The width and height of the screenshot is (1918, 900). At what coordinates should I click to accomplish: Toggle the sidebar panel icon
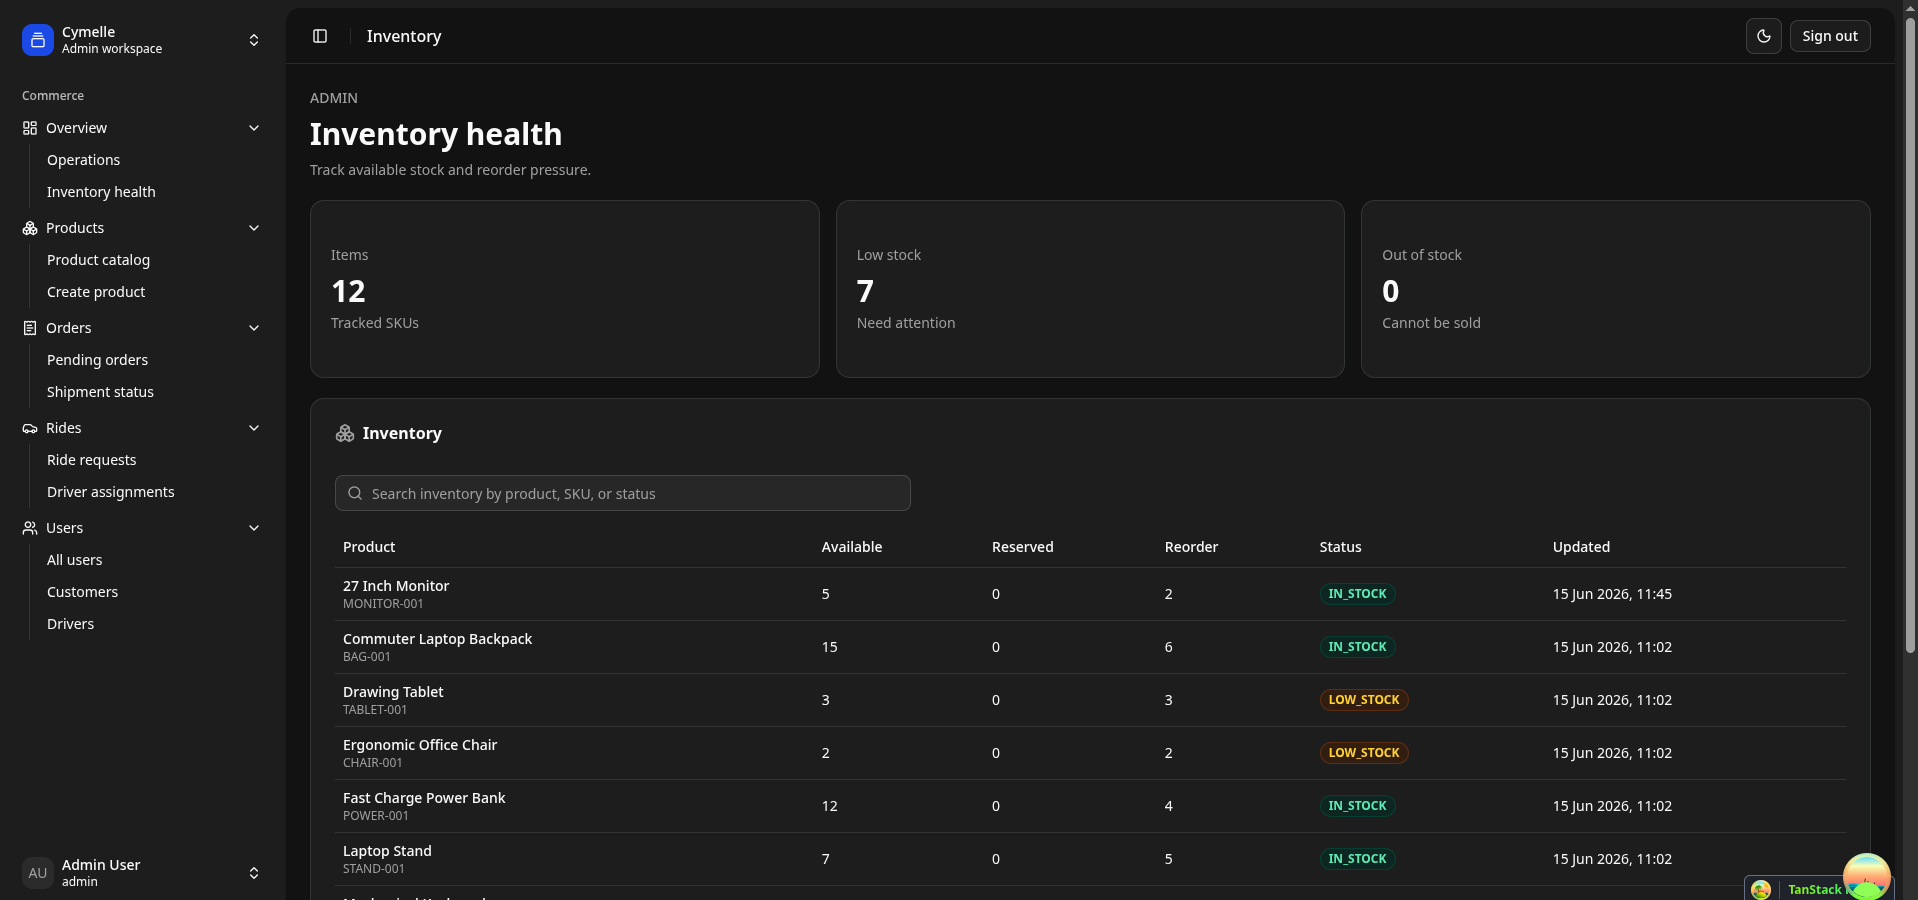(320, 36)
